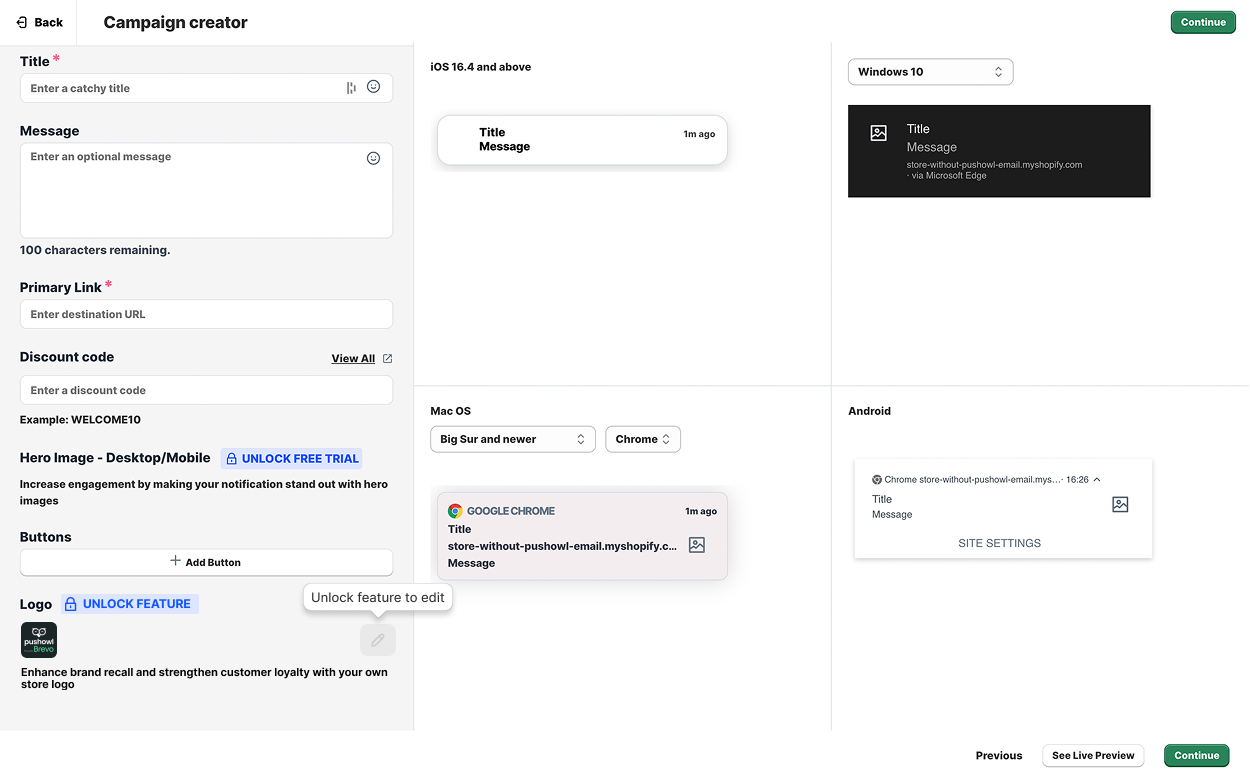The width and height of the screenshot is (1250, 780).
Task: Select the A/B variant icon in Title field
Action: (x=351, y=88)
